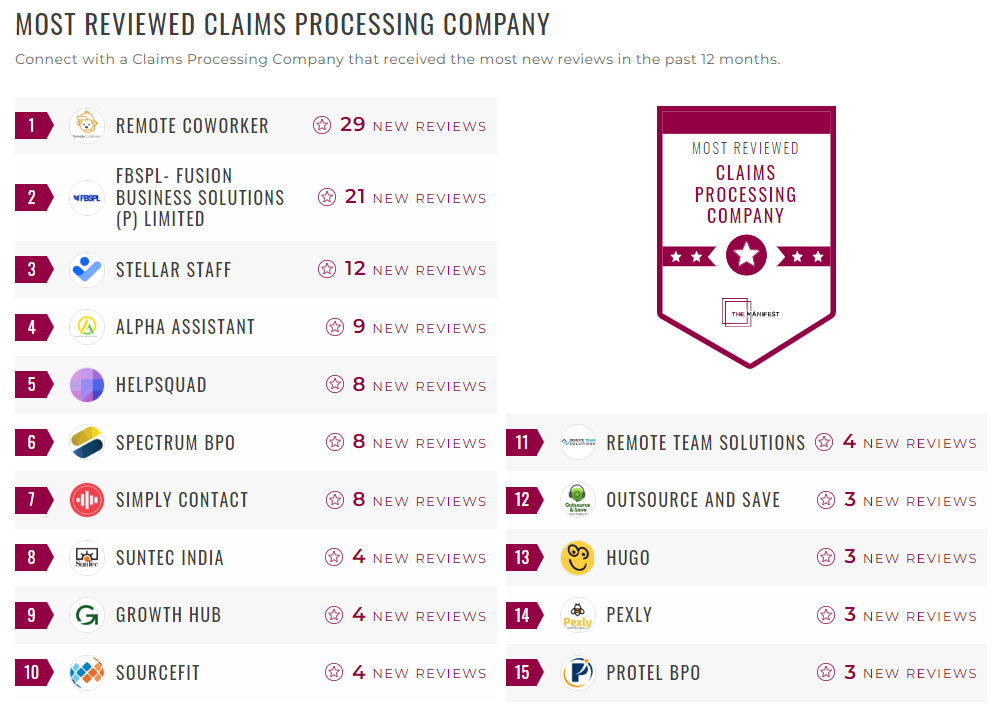The width and height of the screenshot is (993, 710).
Task: Click the Remote Coworker company logo
Action: [86, 125]
